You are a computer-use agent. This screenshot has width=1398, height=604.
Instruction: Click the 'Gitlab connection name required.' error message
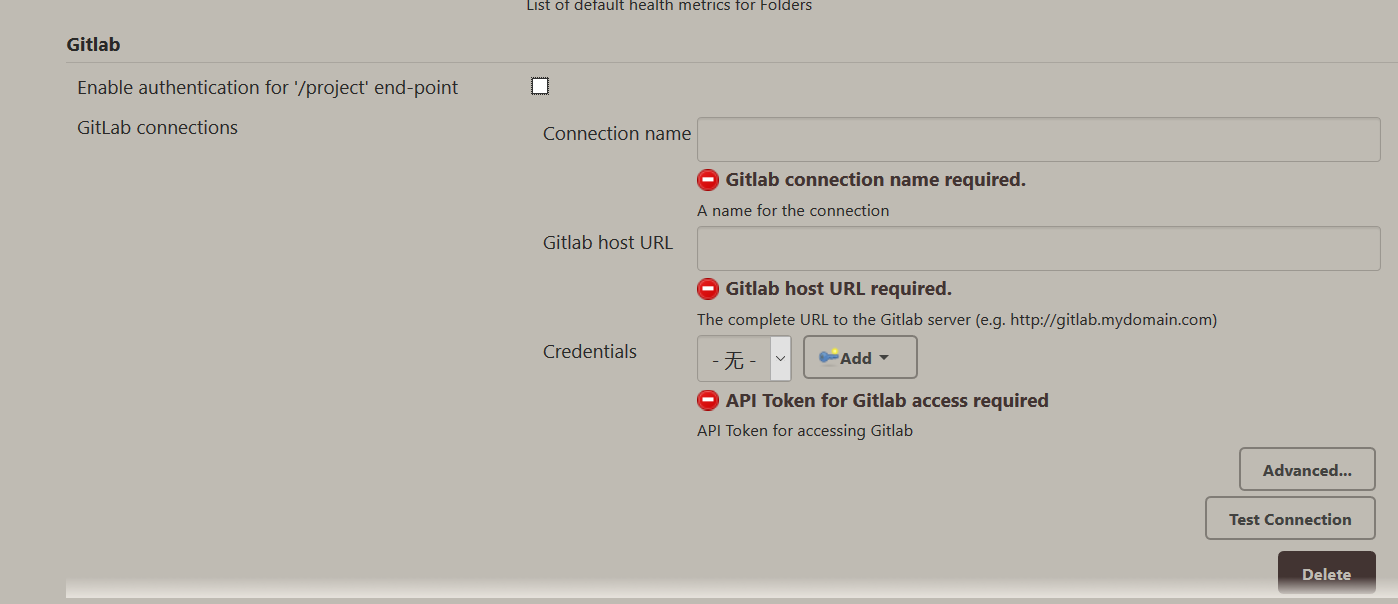(x=875, y=180)
